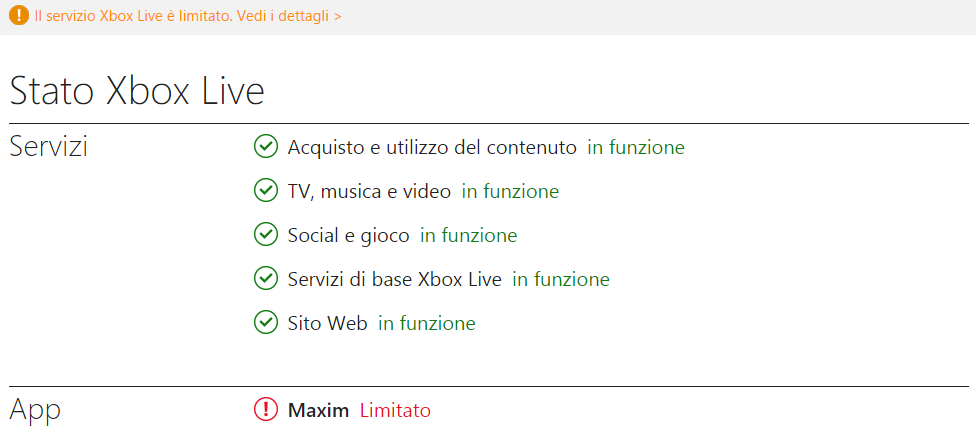Click checkmark icon beside Social e gioco
976x448 pixels.
(266, 235)
